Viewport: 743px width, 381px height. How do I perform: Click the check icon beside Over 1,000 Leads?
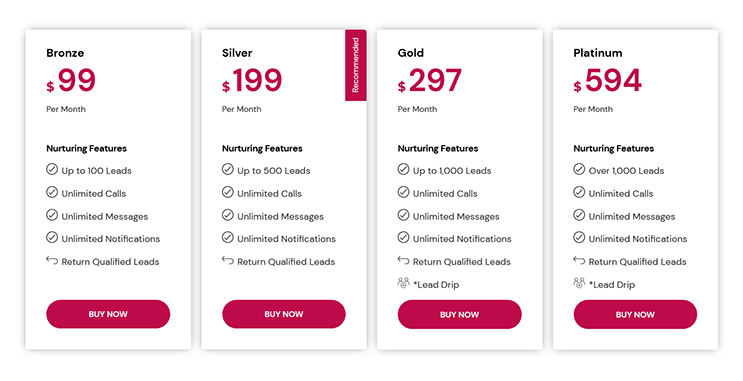pyautogui.click(x=579, y=169)
